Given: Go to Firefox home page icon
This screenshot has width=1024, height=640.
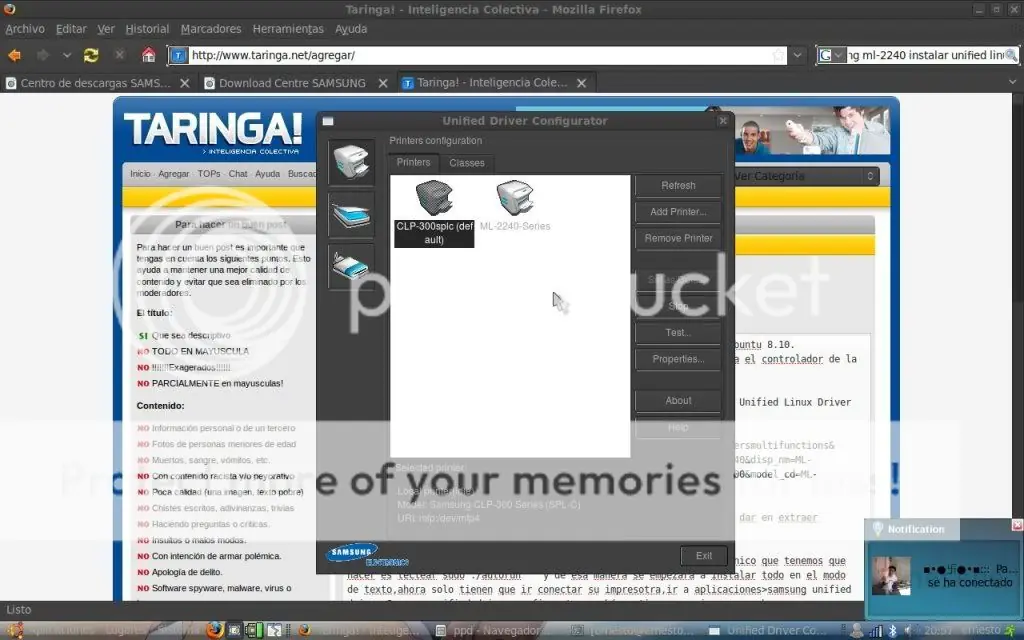Looking at the screenshot, I should tap(149, 55).
